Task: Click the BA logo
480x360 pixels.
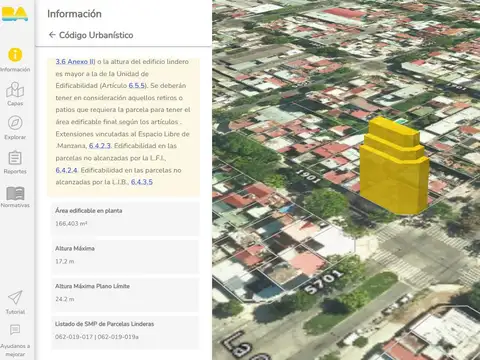Action: 15,13
